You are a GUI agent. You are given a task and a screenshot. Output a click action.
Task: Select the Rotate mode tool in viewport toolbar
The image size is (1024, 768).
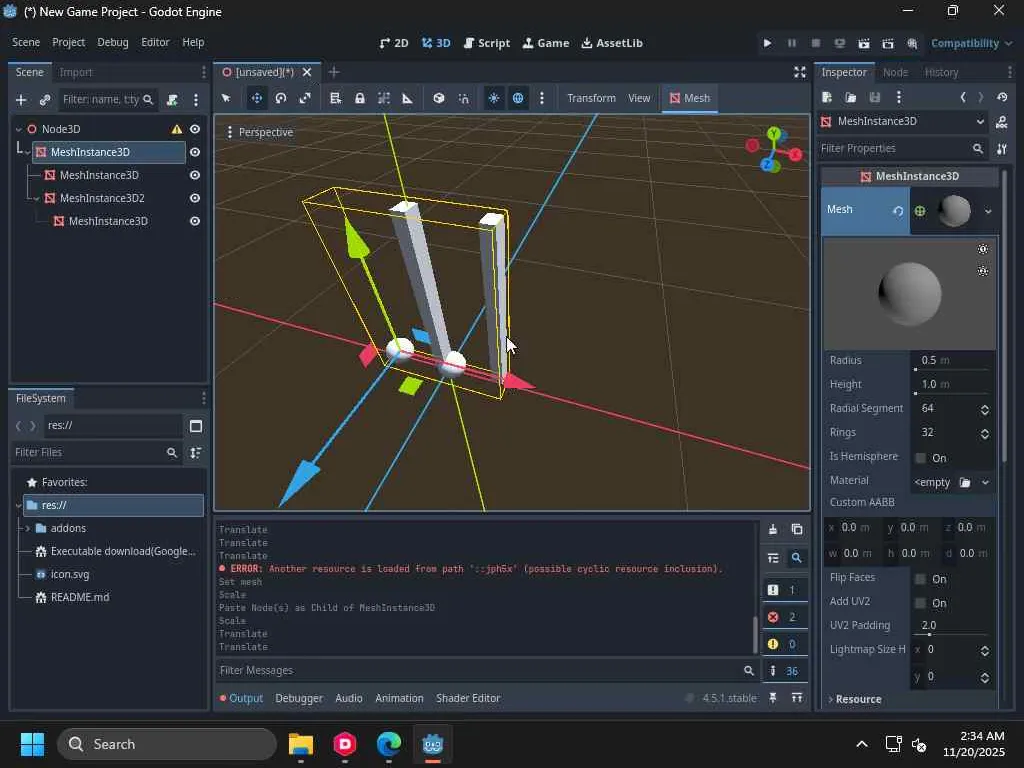click(281, 98)
